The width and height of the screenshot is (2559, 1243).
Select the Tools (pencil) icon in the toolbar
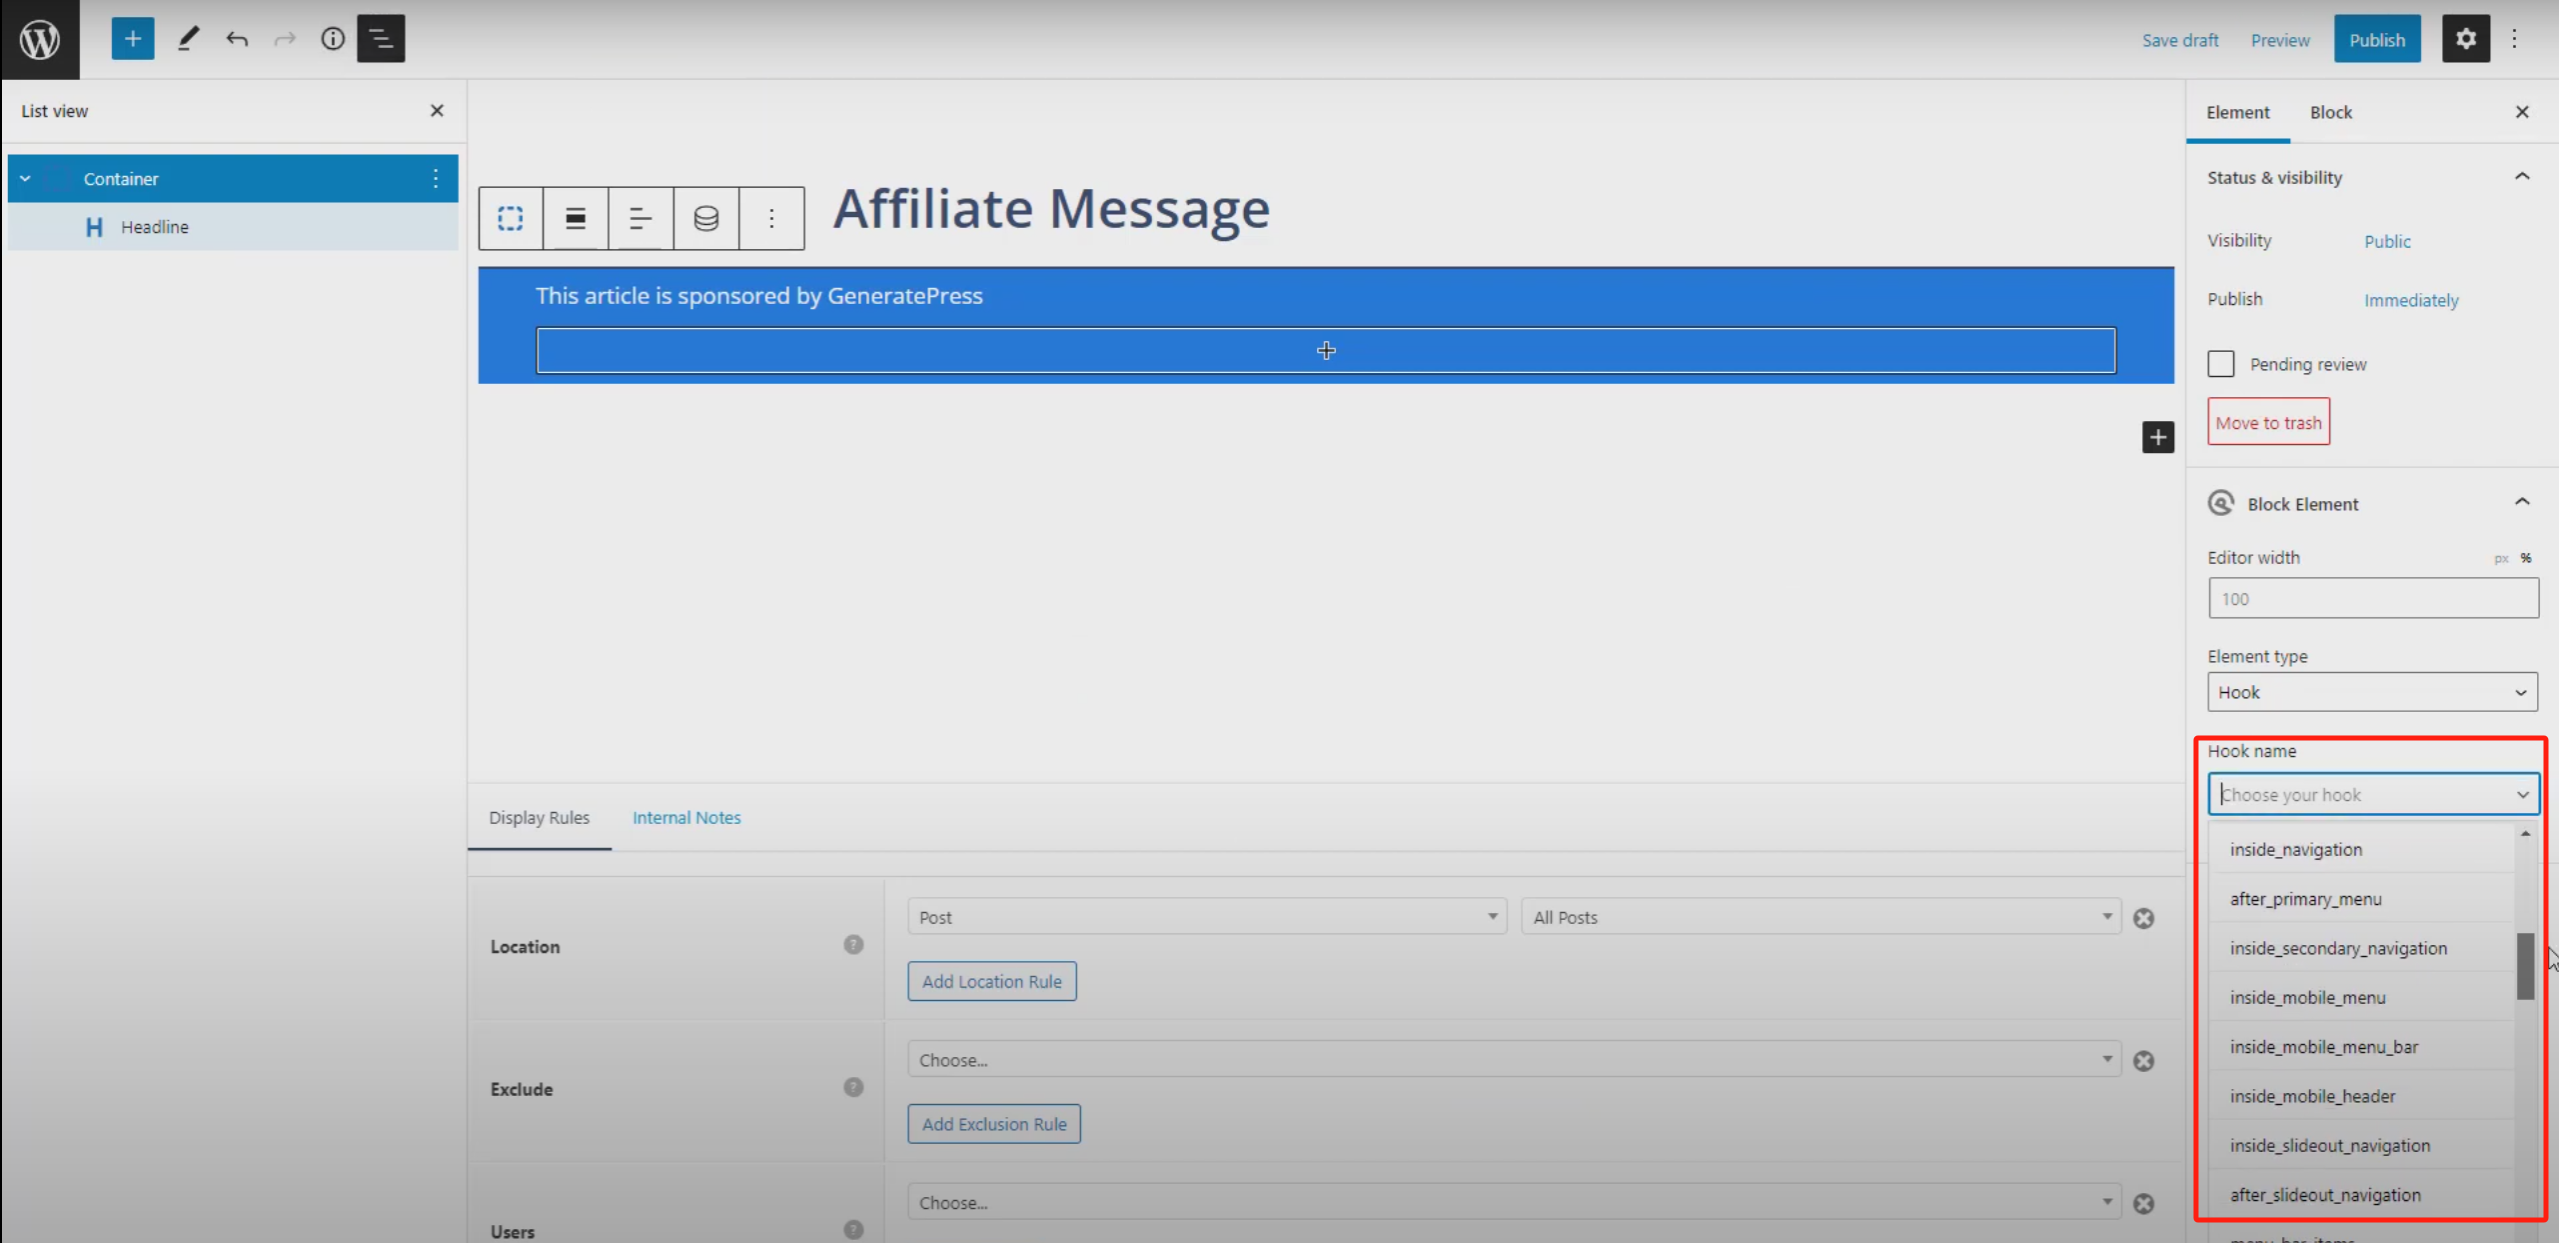tap(187, 38)
